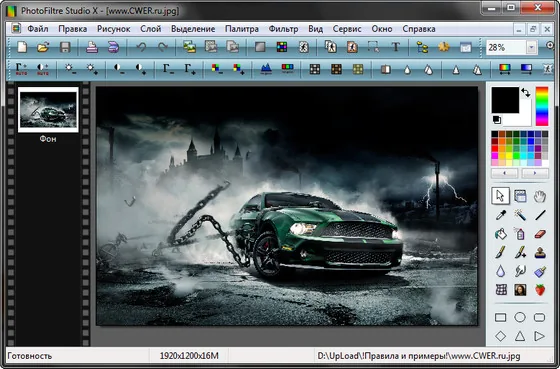
Task: Show previous palette colors with left arrow
Action: pos(504,173)
